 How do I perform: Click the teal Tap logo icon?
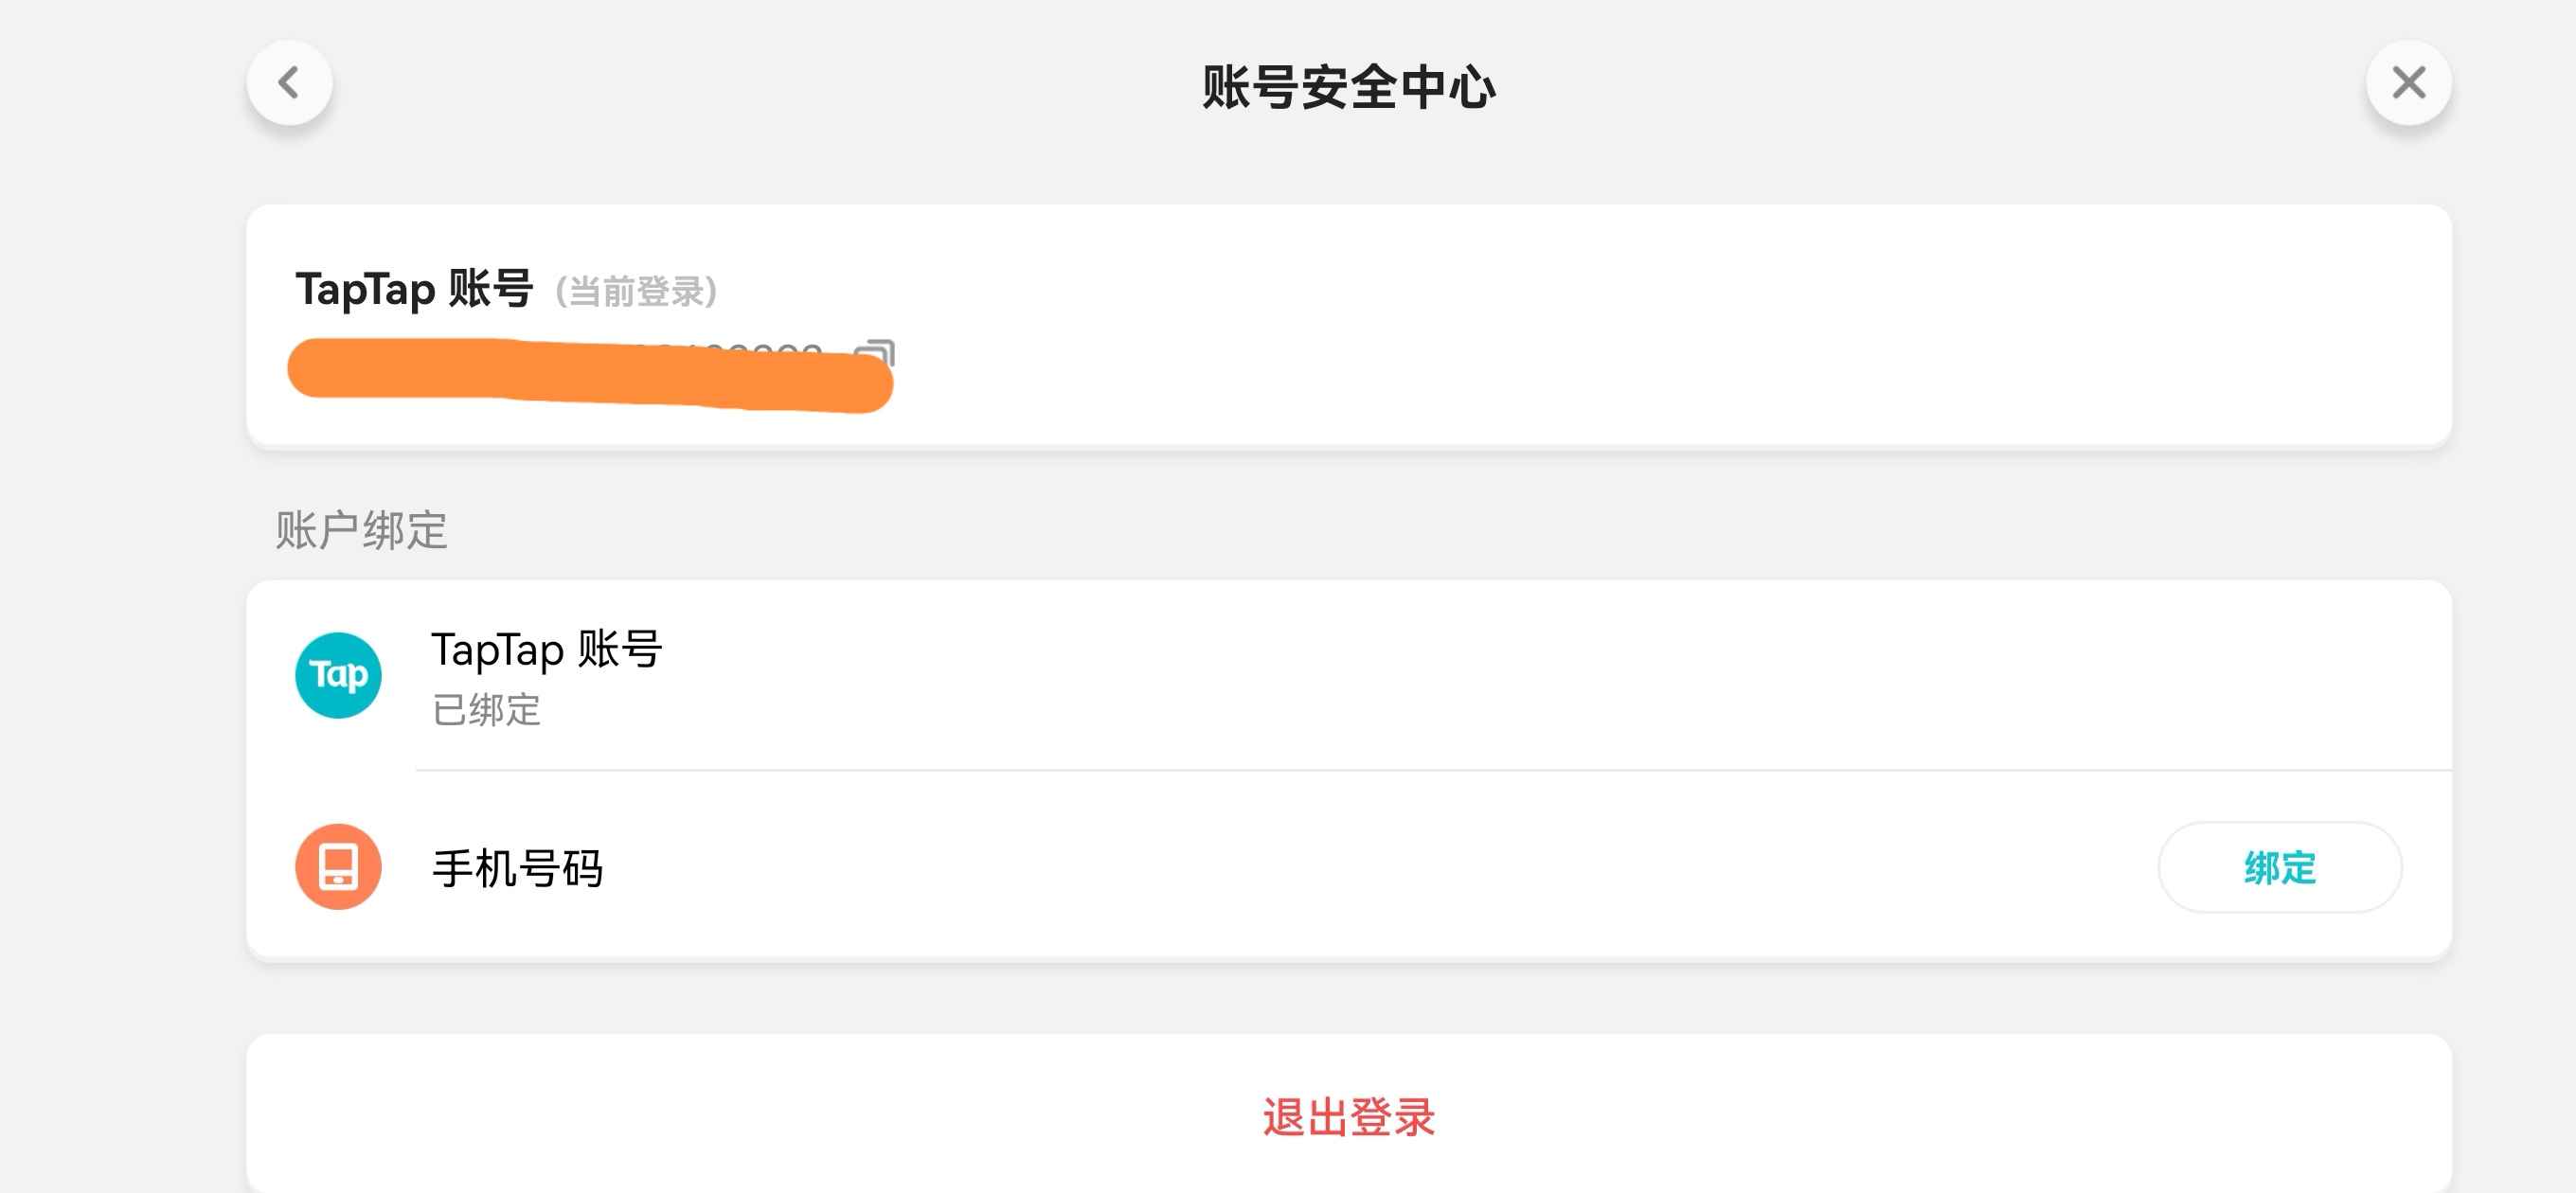[x=338, y=675]
